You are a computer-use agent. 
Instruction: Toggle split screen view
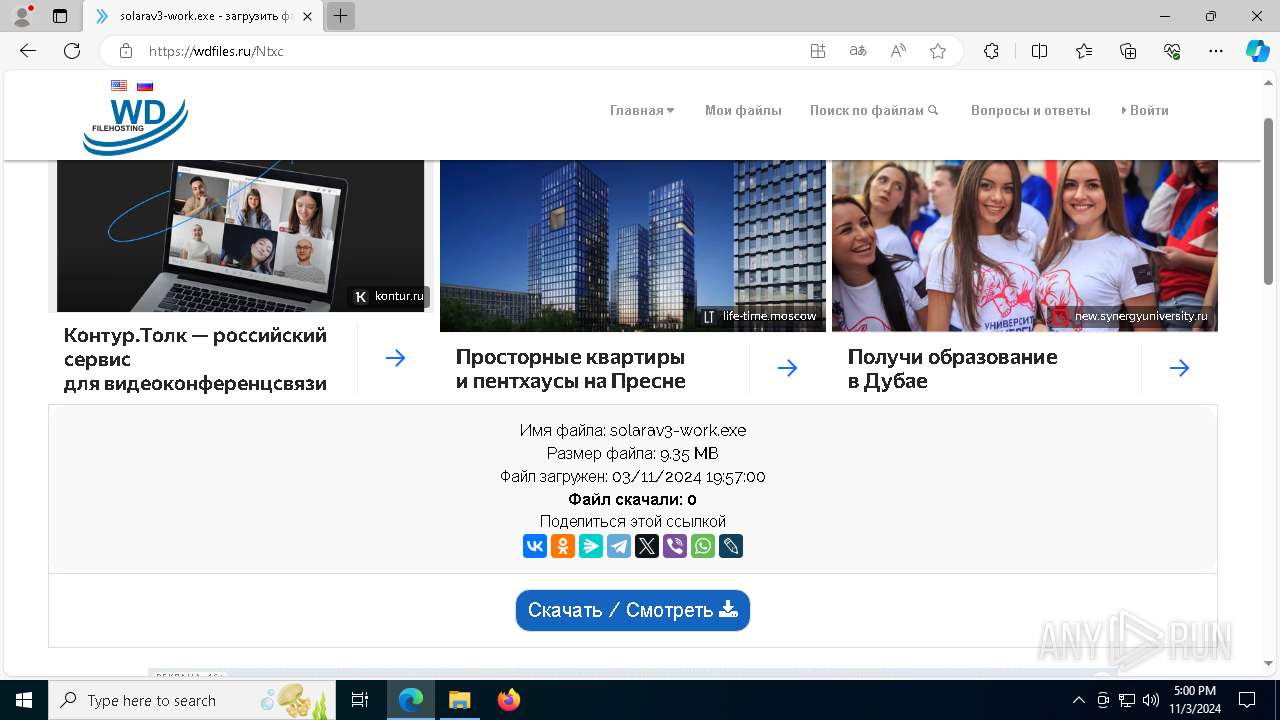tap(1039, 51)
